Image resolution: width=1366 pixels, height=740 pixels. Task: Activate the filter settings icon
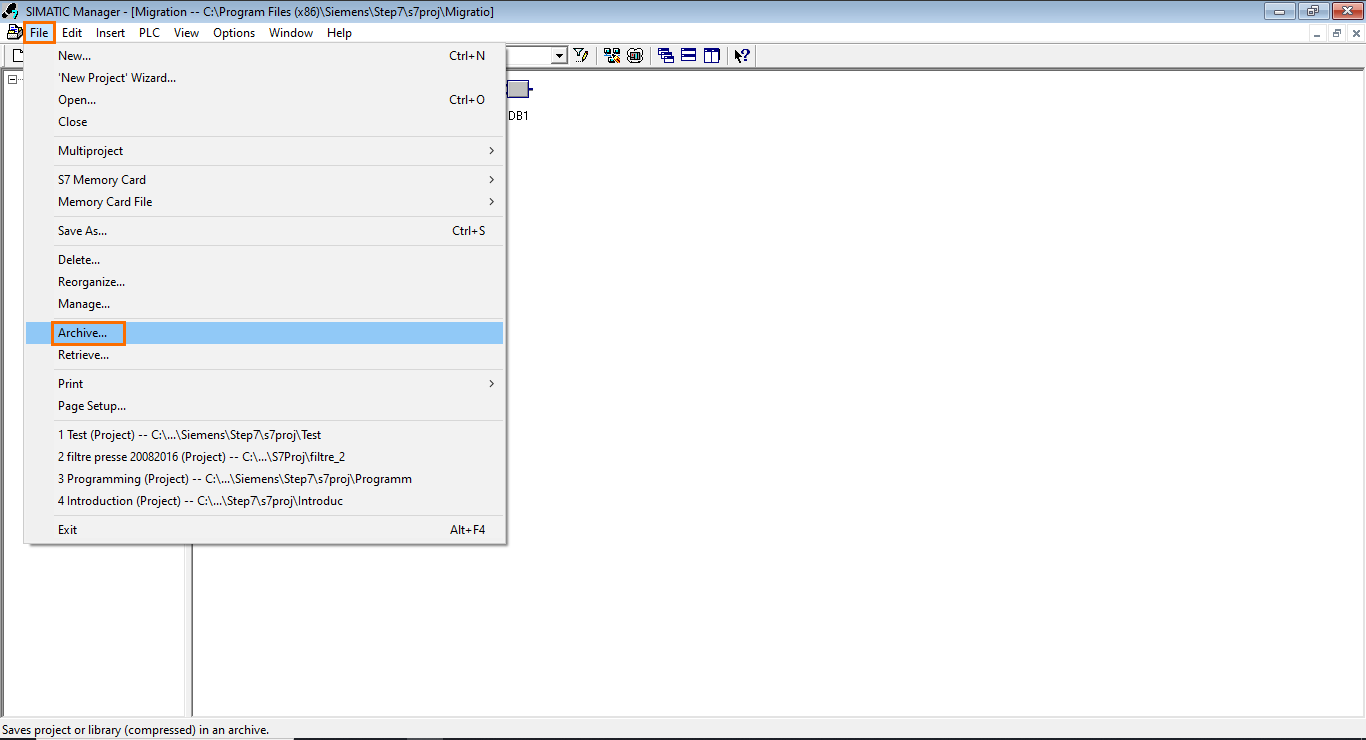pos(581,55)
